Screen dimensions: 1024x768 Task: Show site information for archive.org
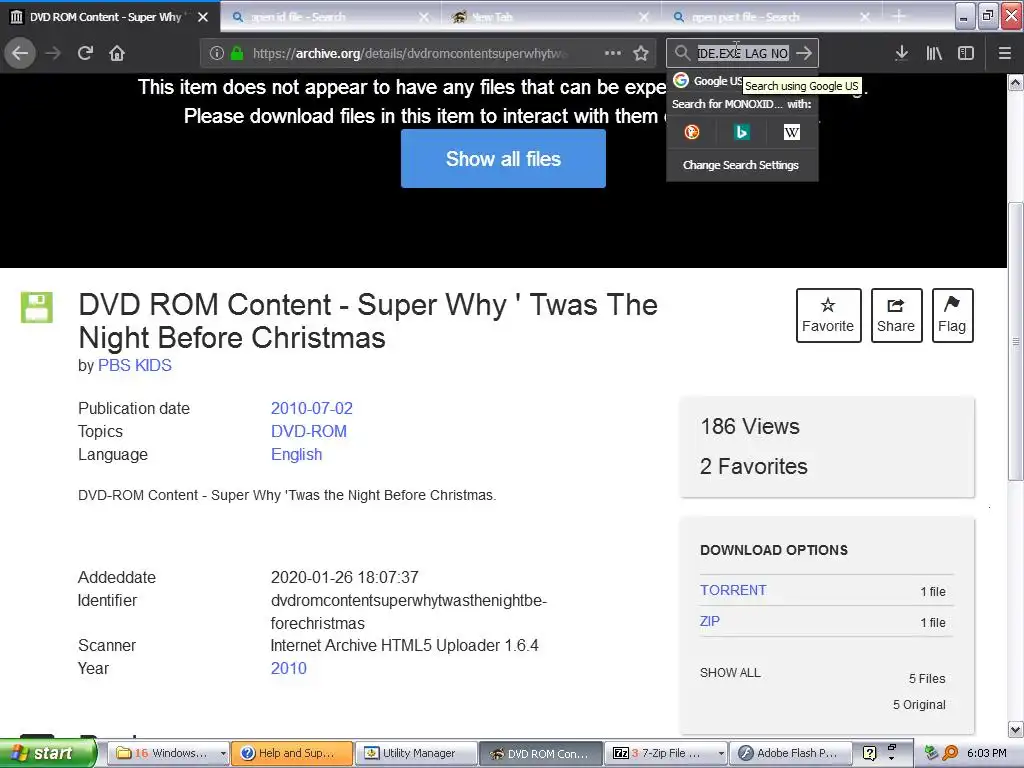coord(217,53)
